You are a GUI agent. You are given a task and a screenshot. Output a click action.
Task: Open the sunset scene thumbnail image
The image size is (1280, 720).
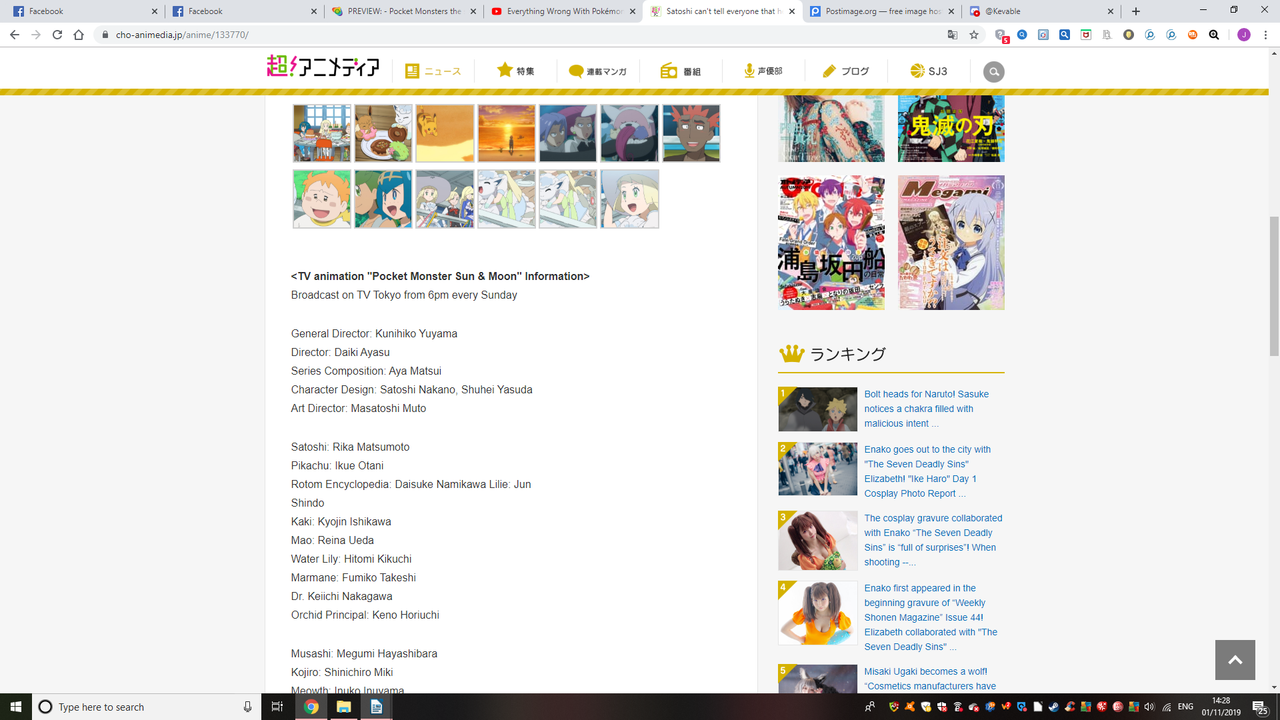pos(506,133)
